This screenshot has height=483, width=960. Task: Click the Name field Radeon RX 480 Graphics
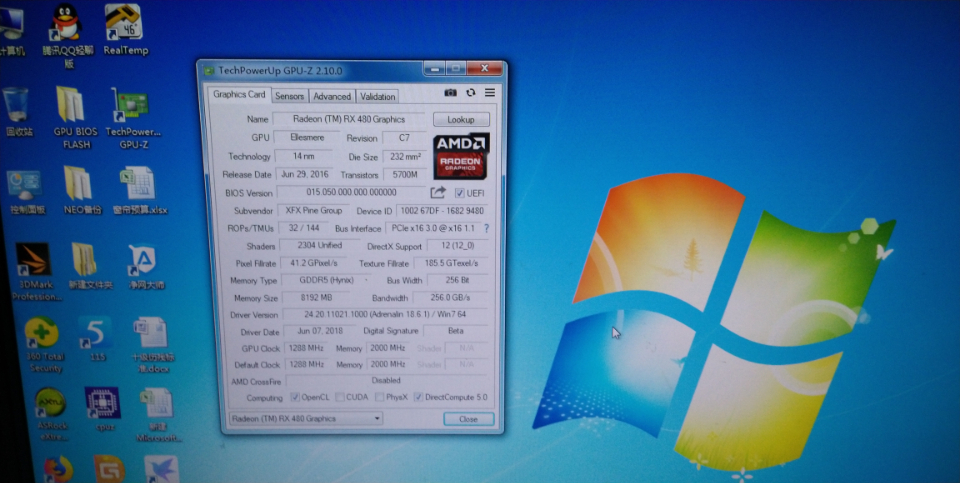[x=348, y=119]
